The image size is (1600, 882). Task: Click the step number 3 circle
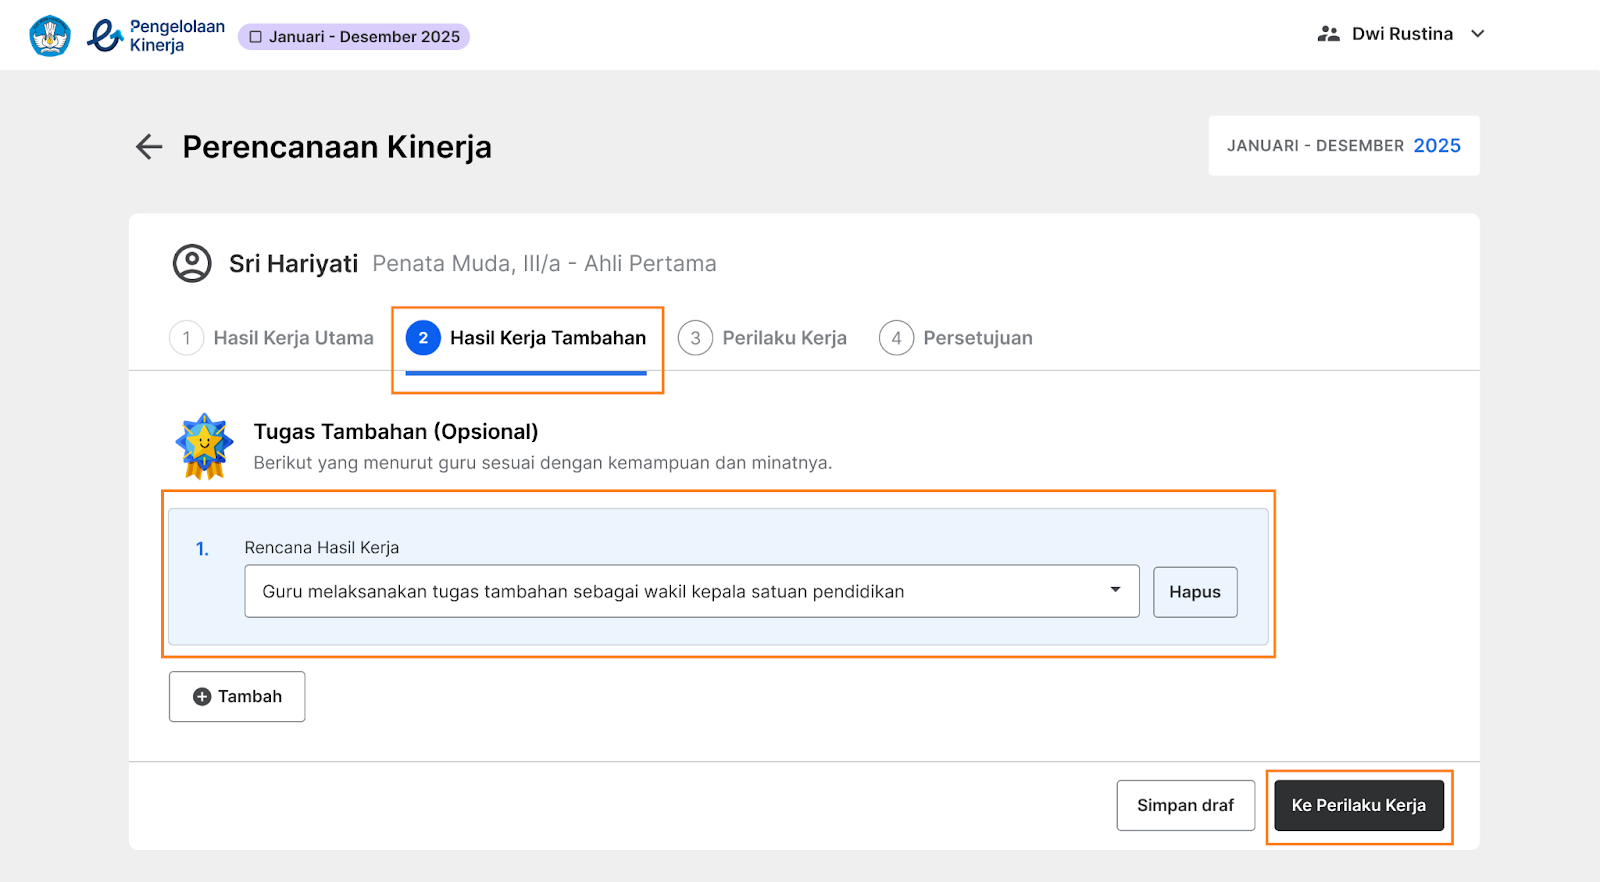696,338
